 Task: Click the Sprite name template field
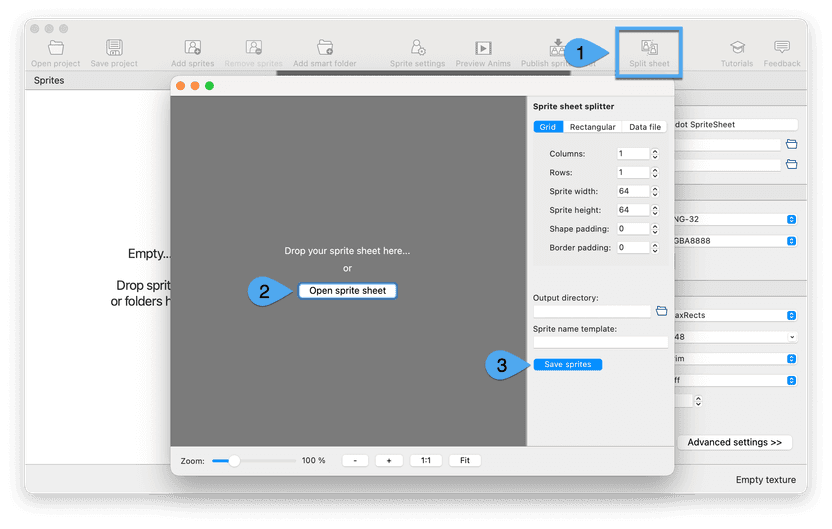click(x=600, y=342)
